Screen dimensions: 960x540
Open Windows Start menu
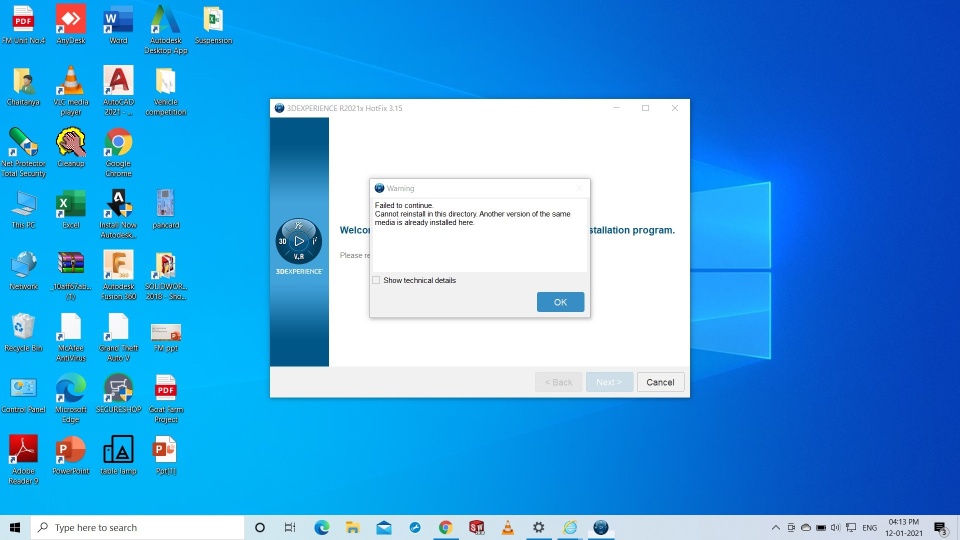click(15, 527)
